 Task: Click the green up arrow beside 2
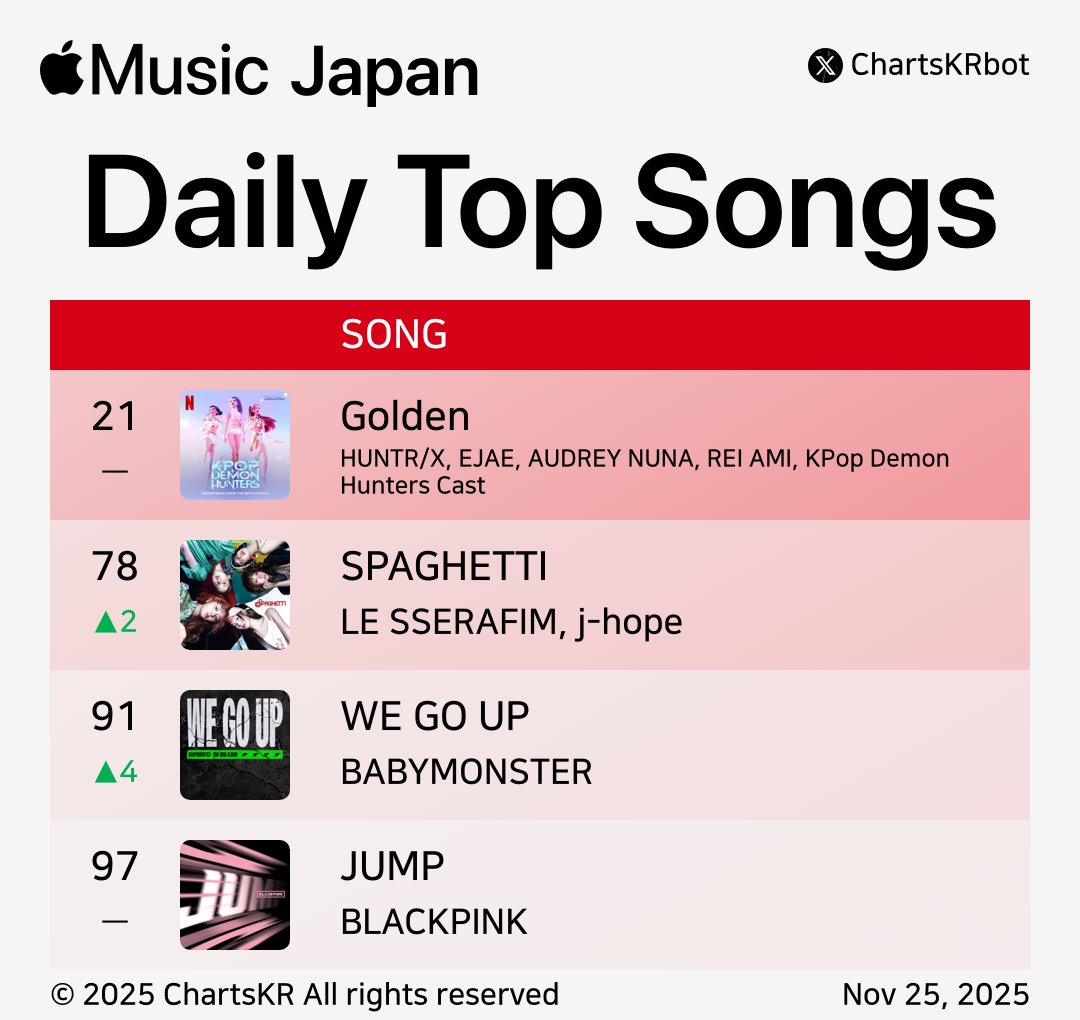pos(105,623)
